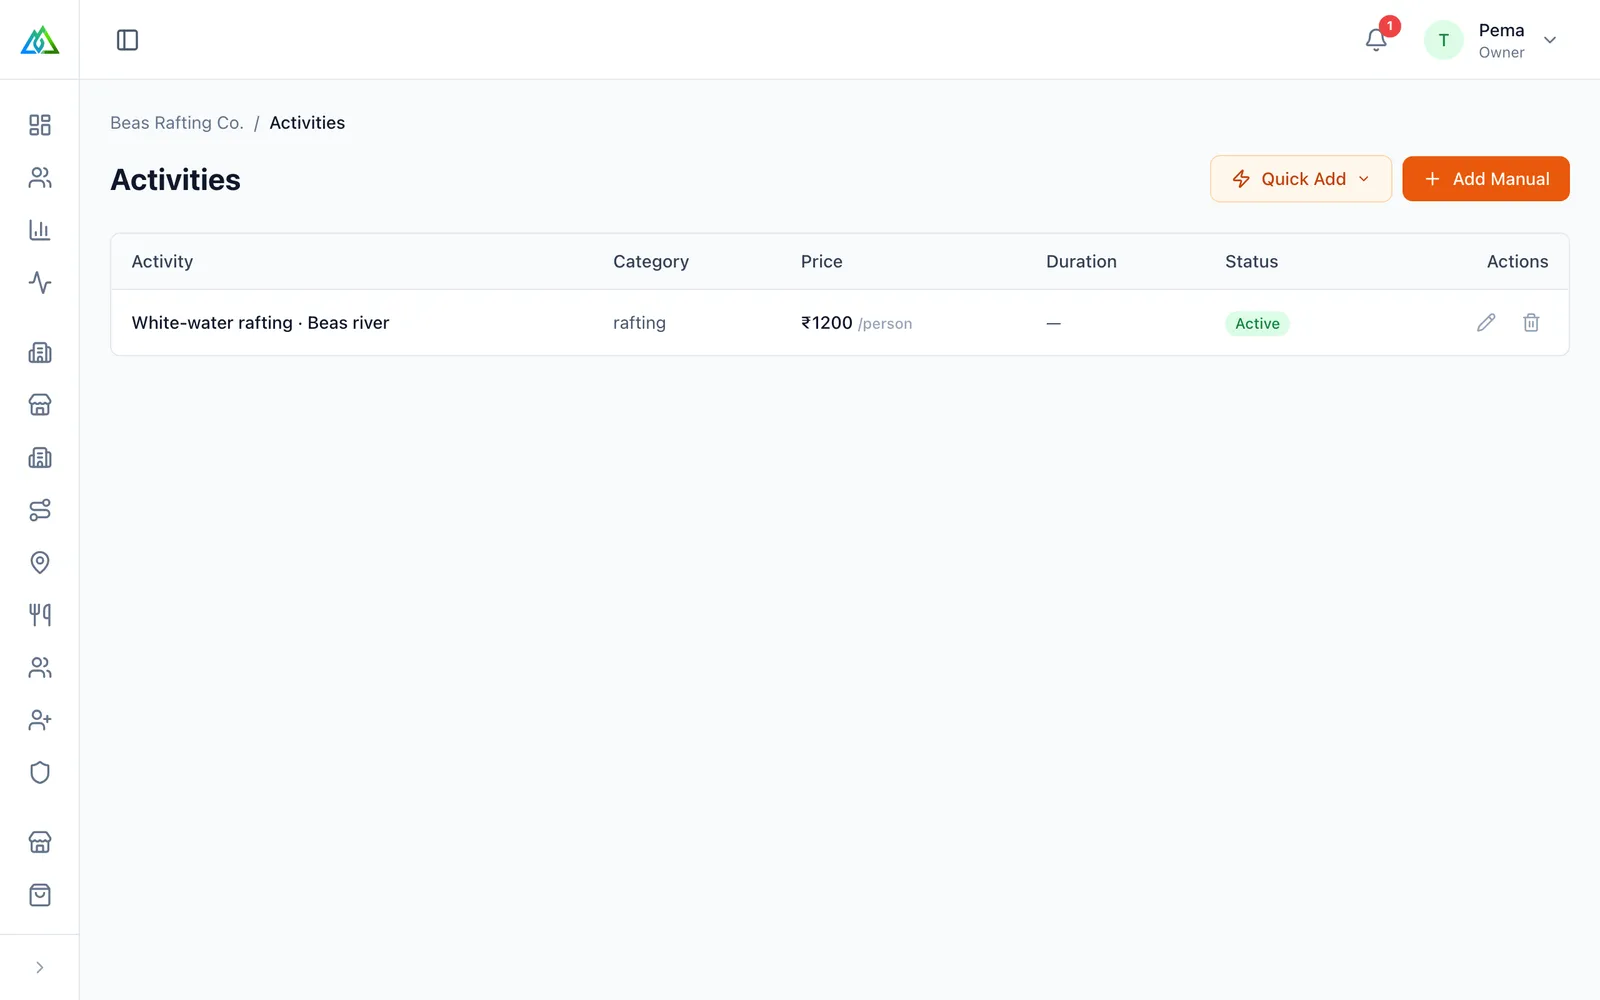Image resolution: width=1600 pixels, height=1000 pixels.
Task: Click the Price column header
Action: click(x=822, y=261)
